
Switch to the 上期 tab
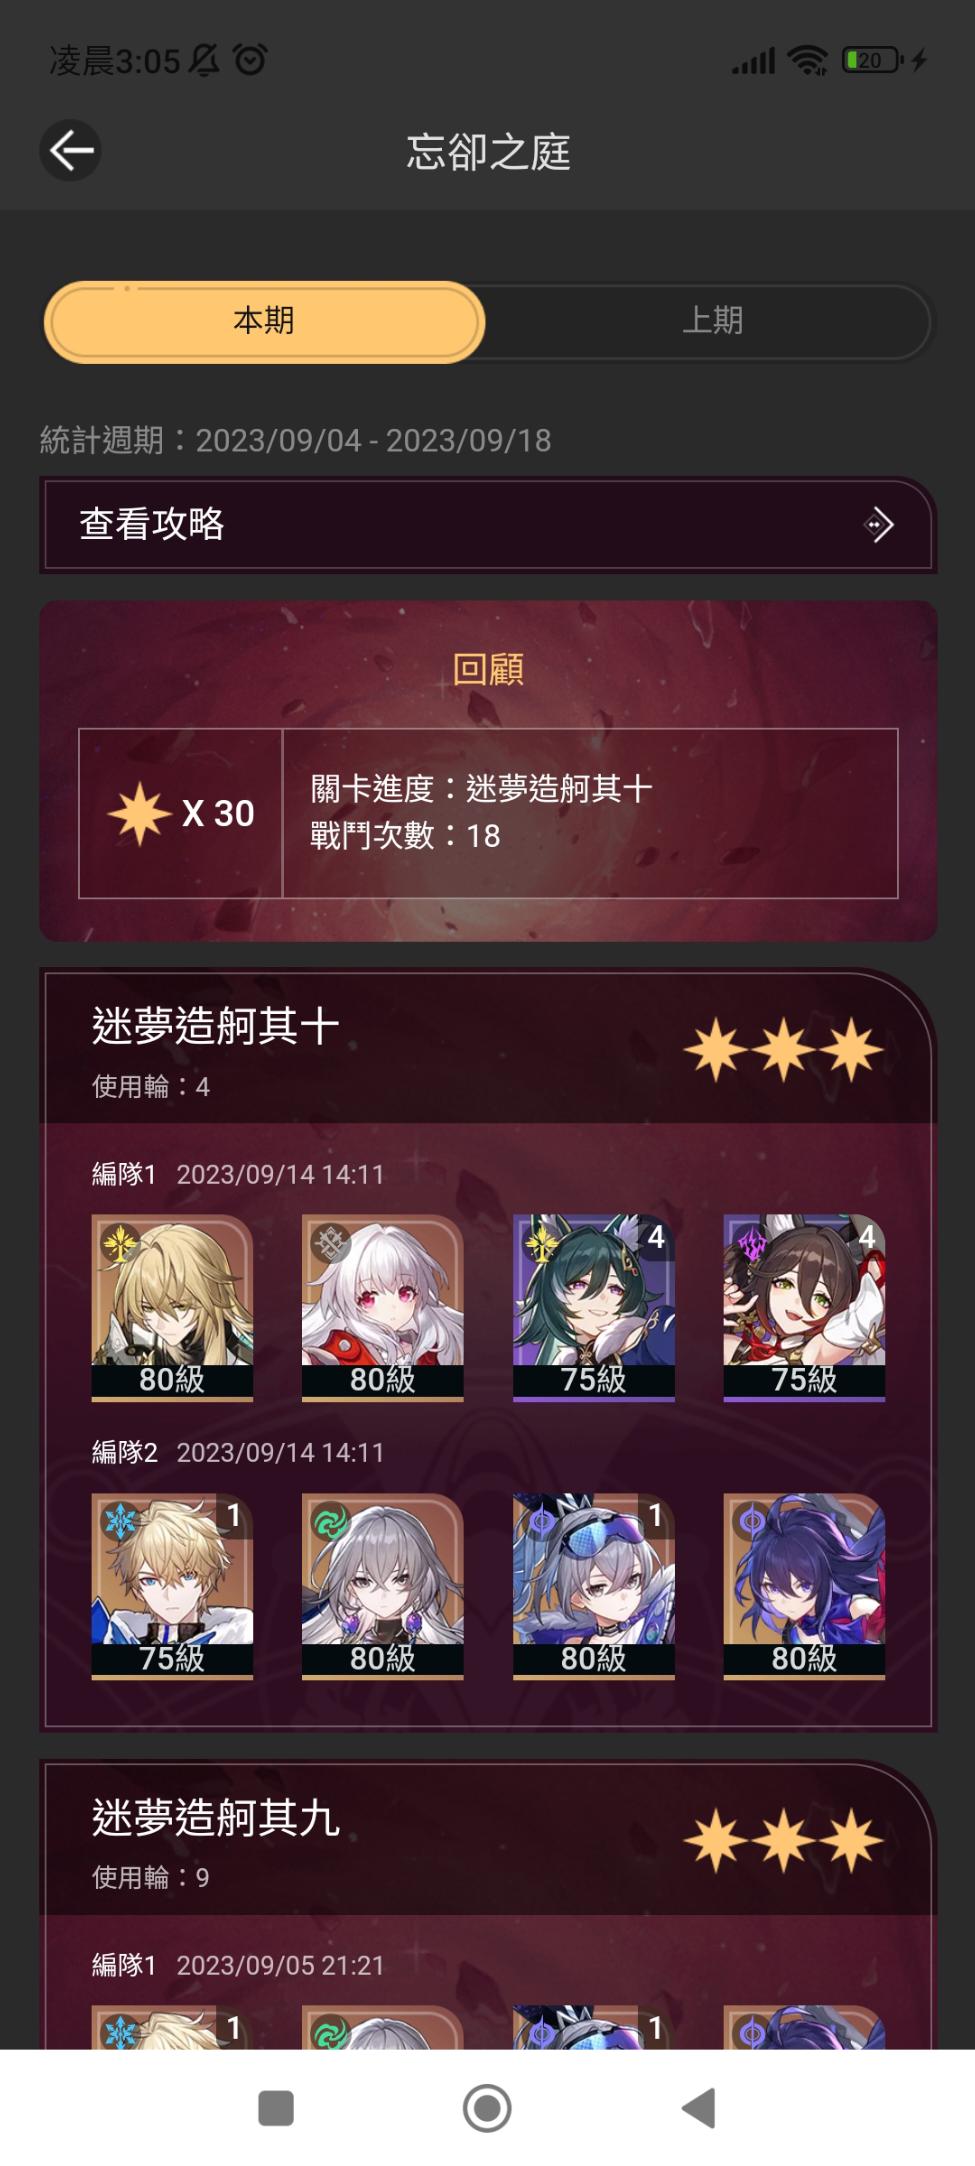click(712, 321)
